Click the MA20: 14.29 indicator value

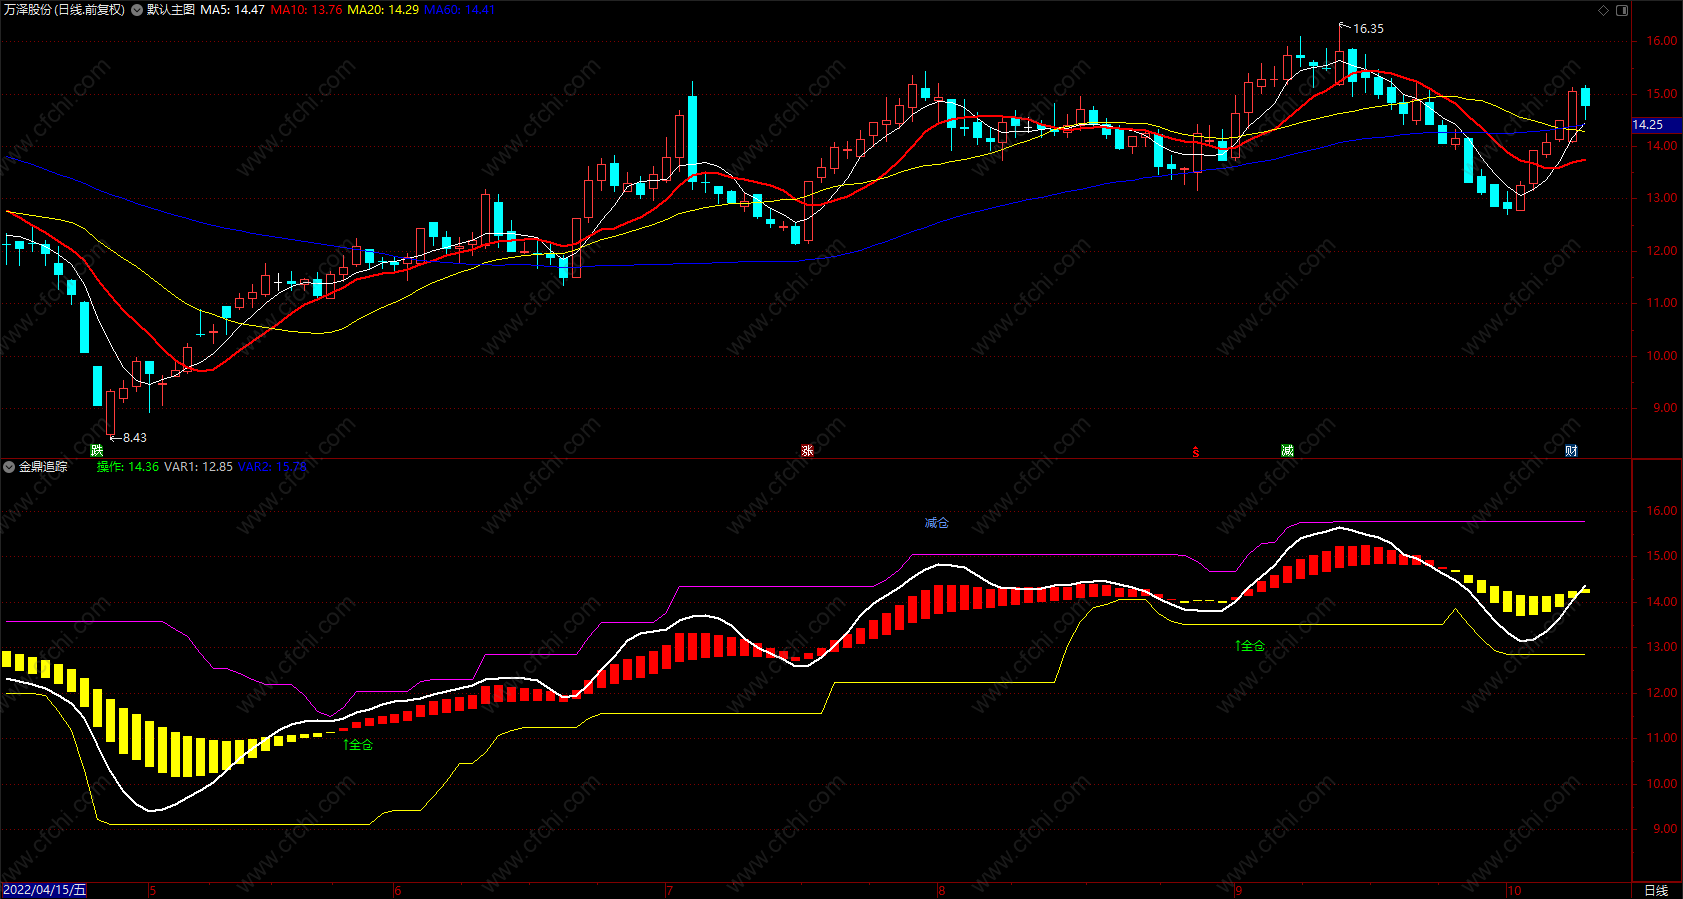pos(383,10)
